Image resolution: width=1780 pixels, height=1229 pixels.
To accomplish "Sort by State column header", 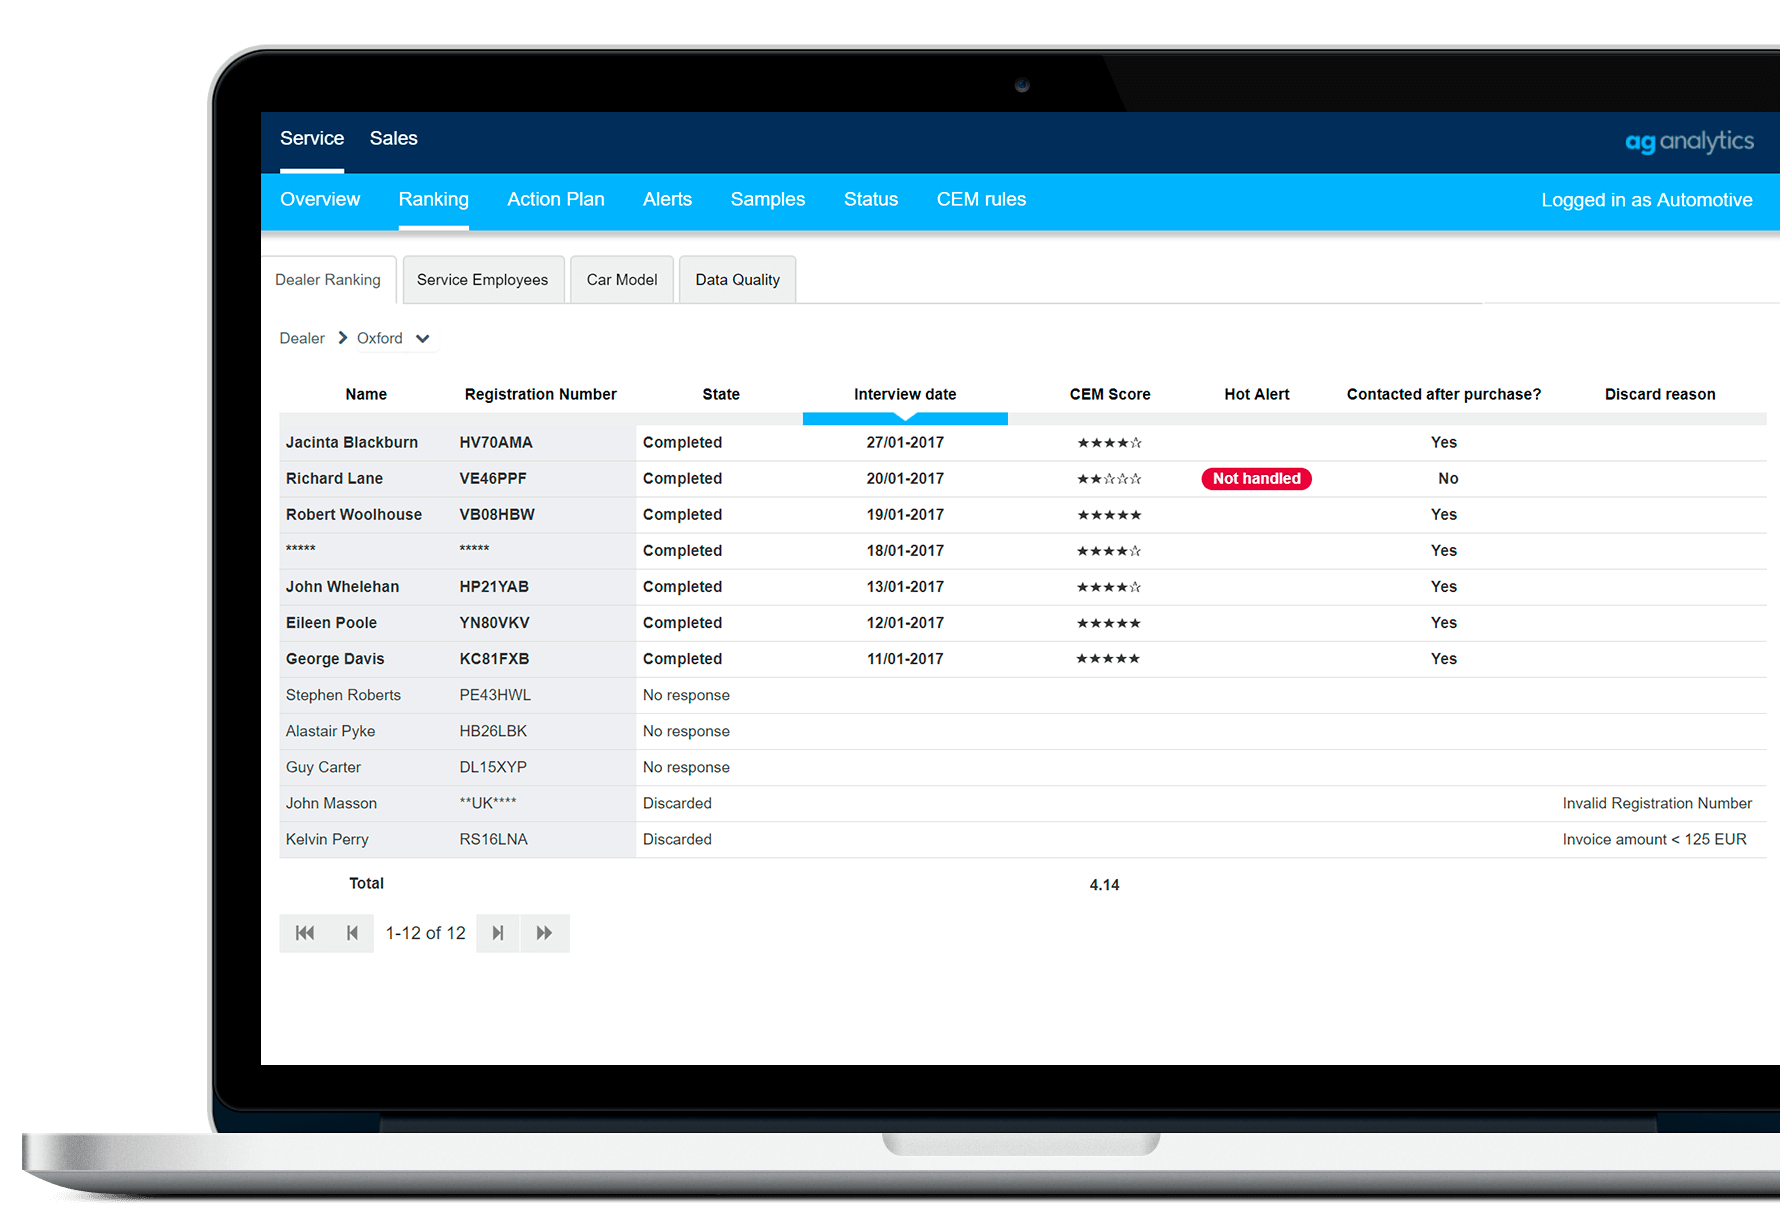I will [721, 394].
